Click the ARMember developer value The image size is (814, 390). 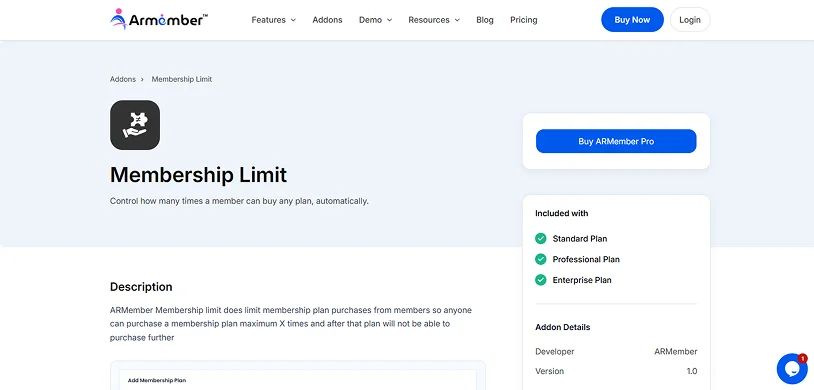click(x=676, y=352)
